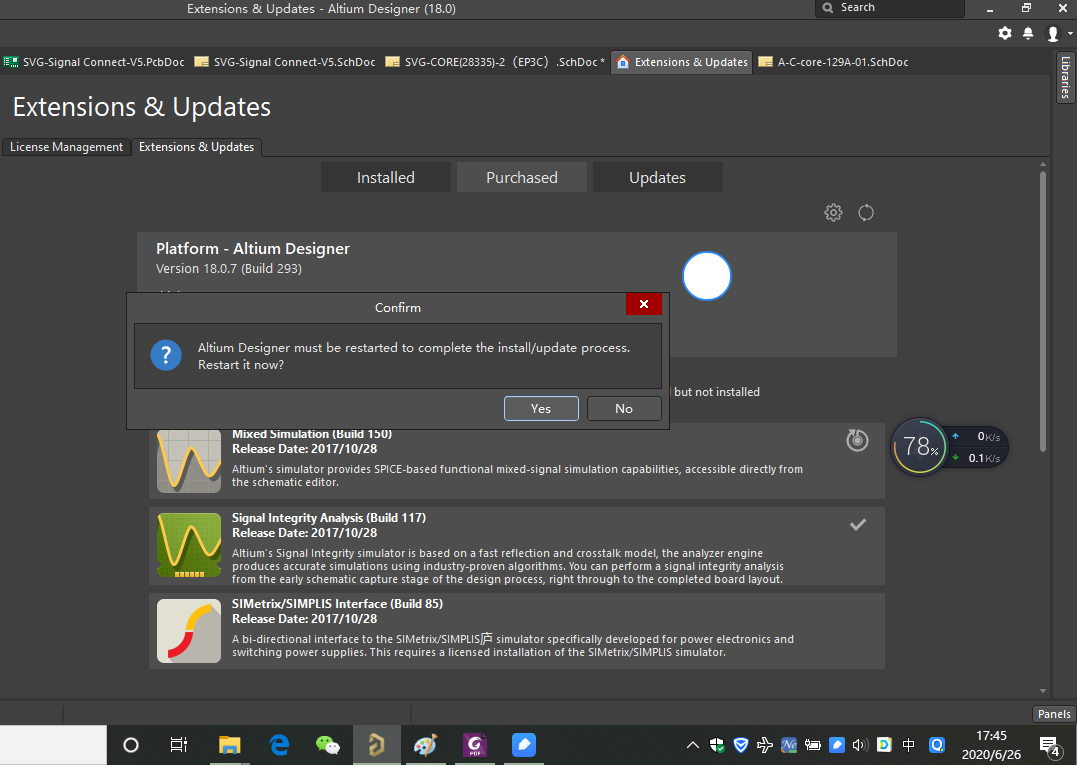Open SVG-Signal Connect-V5.PcbDoc document tab

pyautogui.click(x=95, y=62)
